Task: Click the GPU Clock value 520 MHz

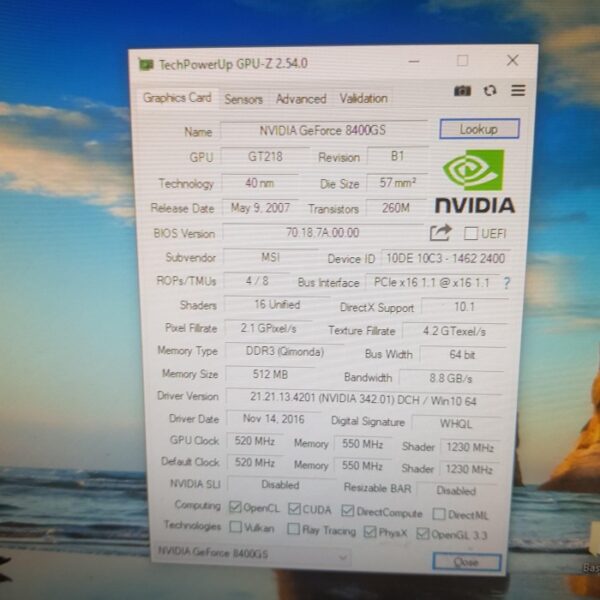Action: point(254,441)
